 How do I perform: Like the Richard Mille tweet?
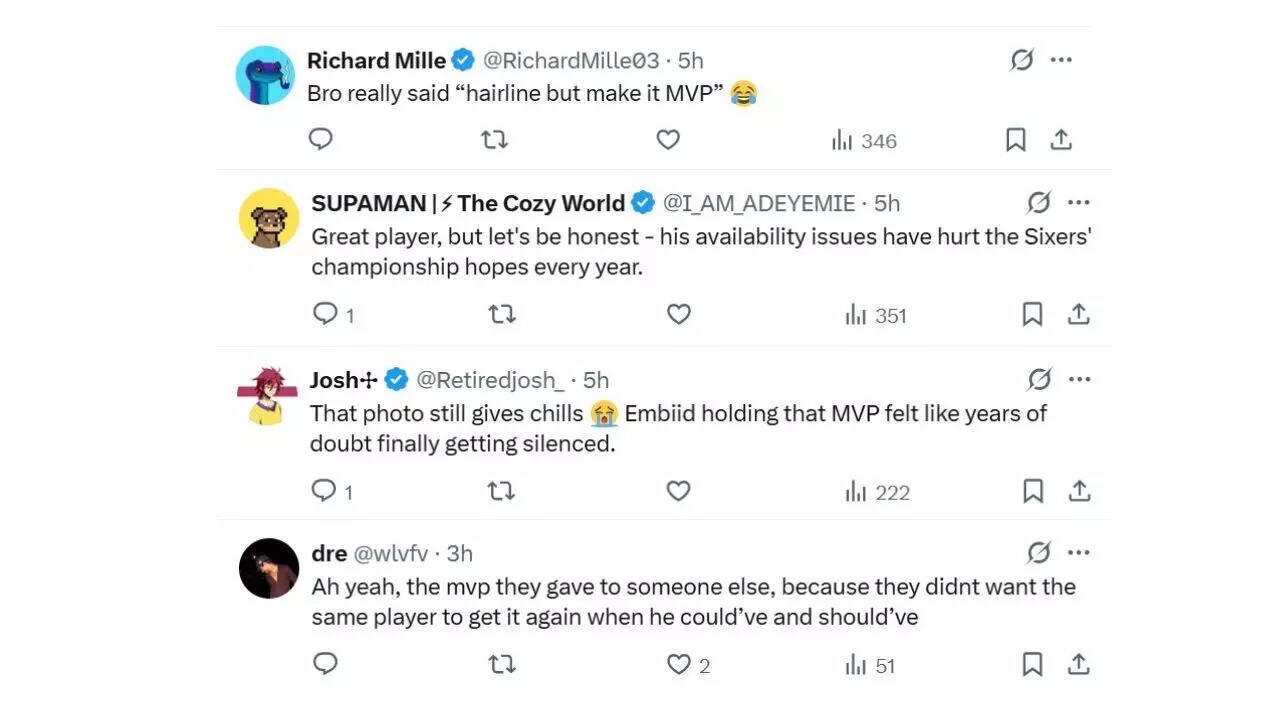[668, 140]
